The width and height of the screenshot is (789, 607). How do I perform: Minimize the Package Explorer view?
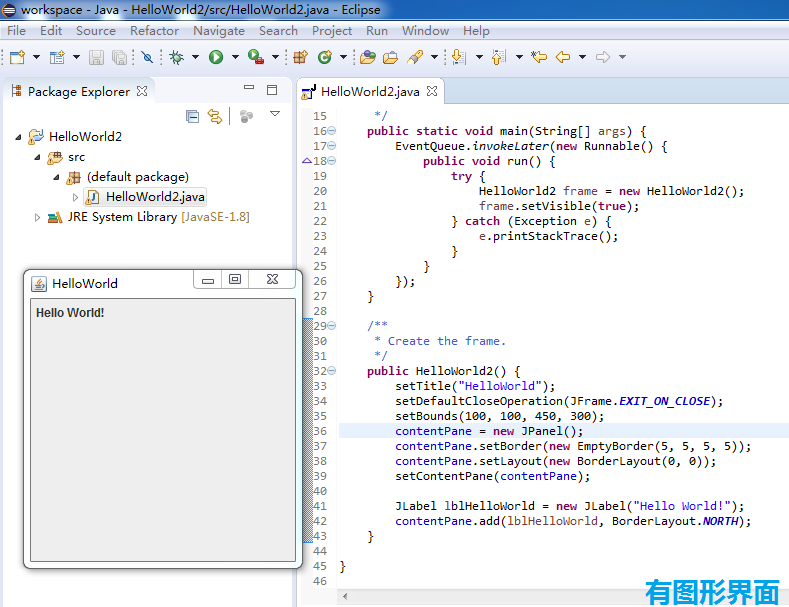[249, 87]
